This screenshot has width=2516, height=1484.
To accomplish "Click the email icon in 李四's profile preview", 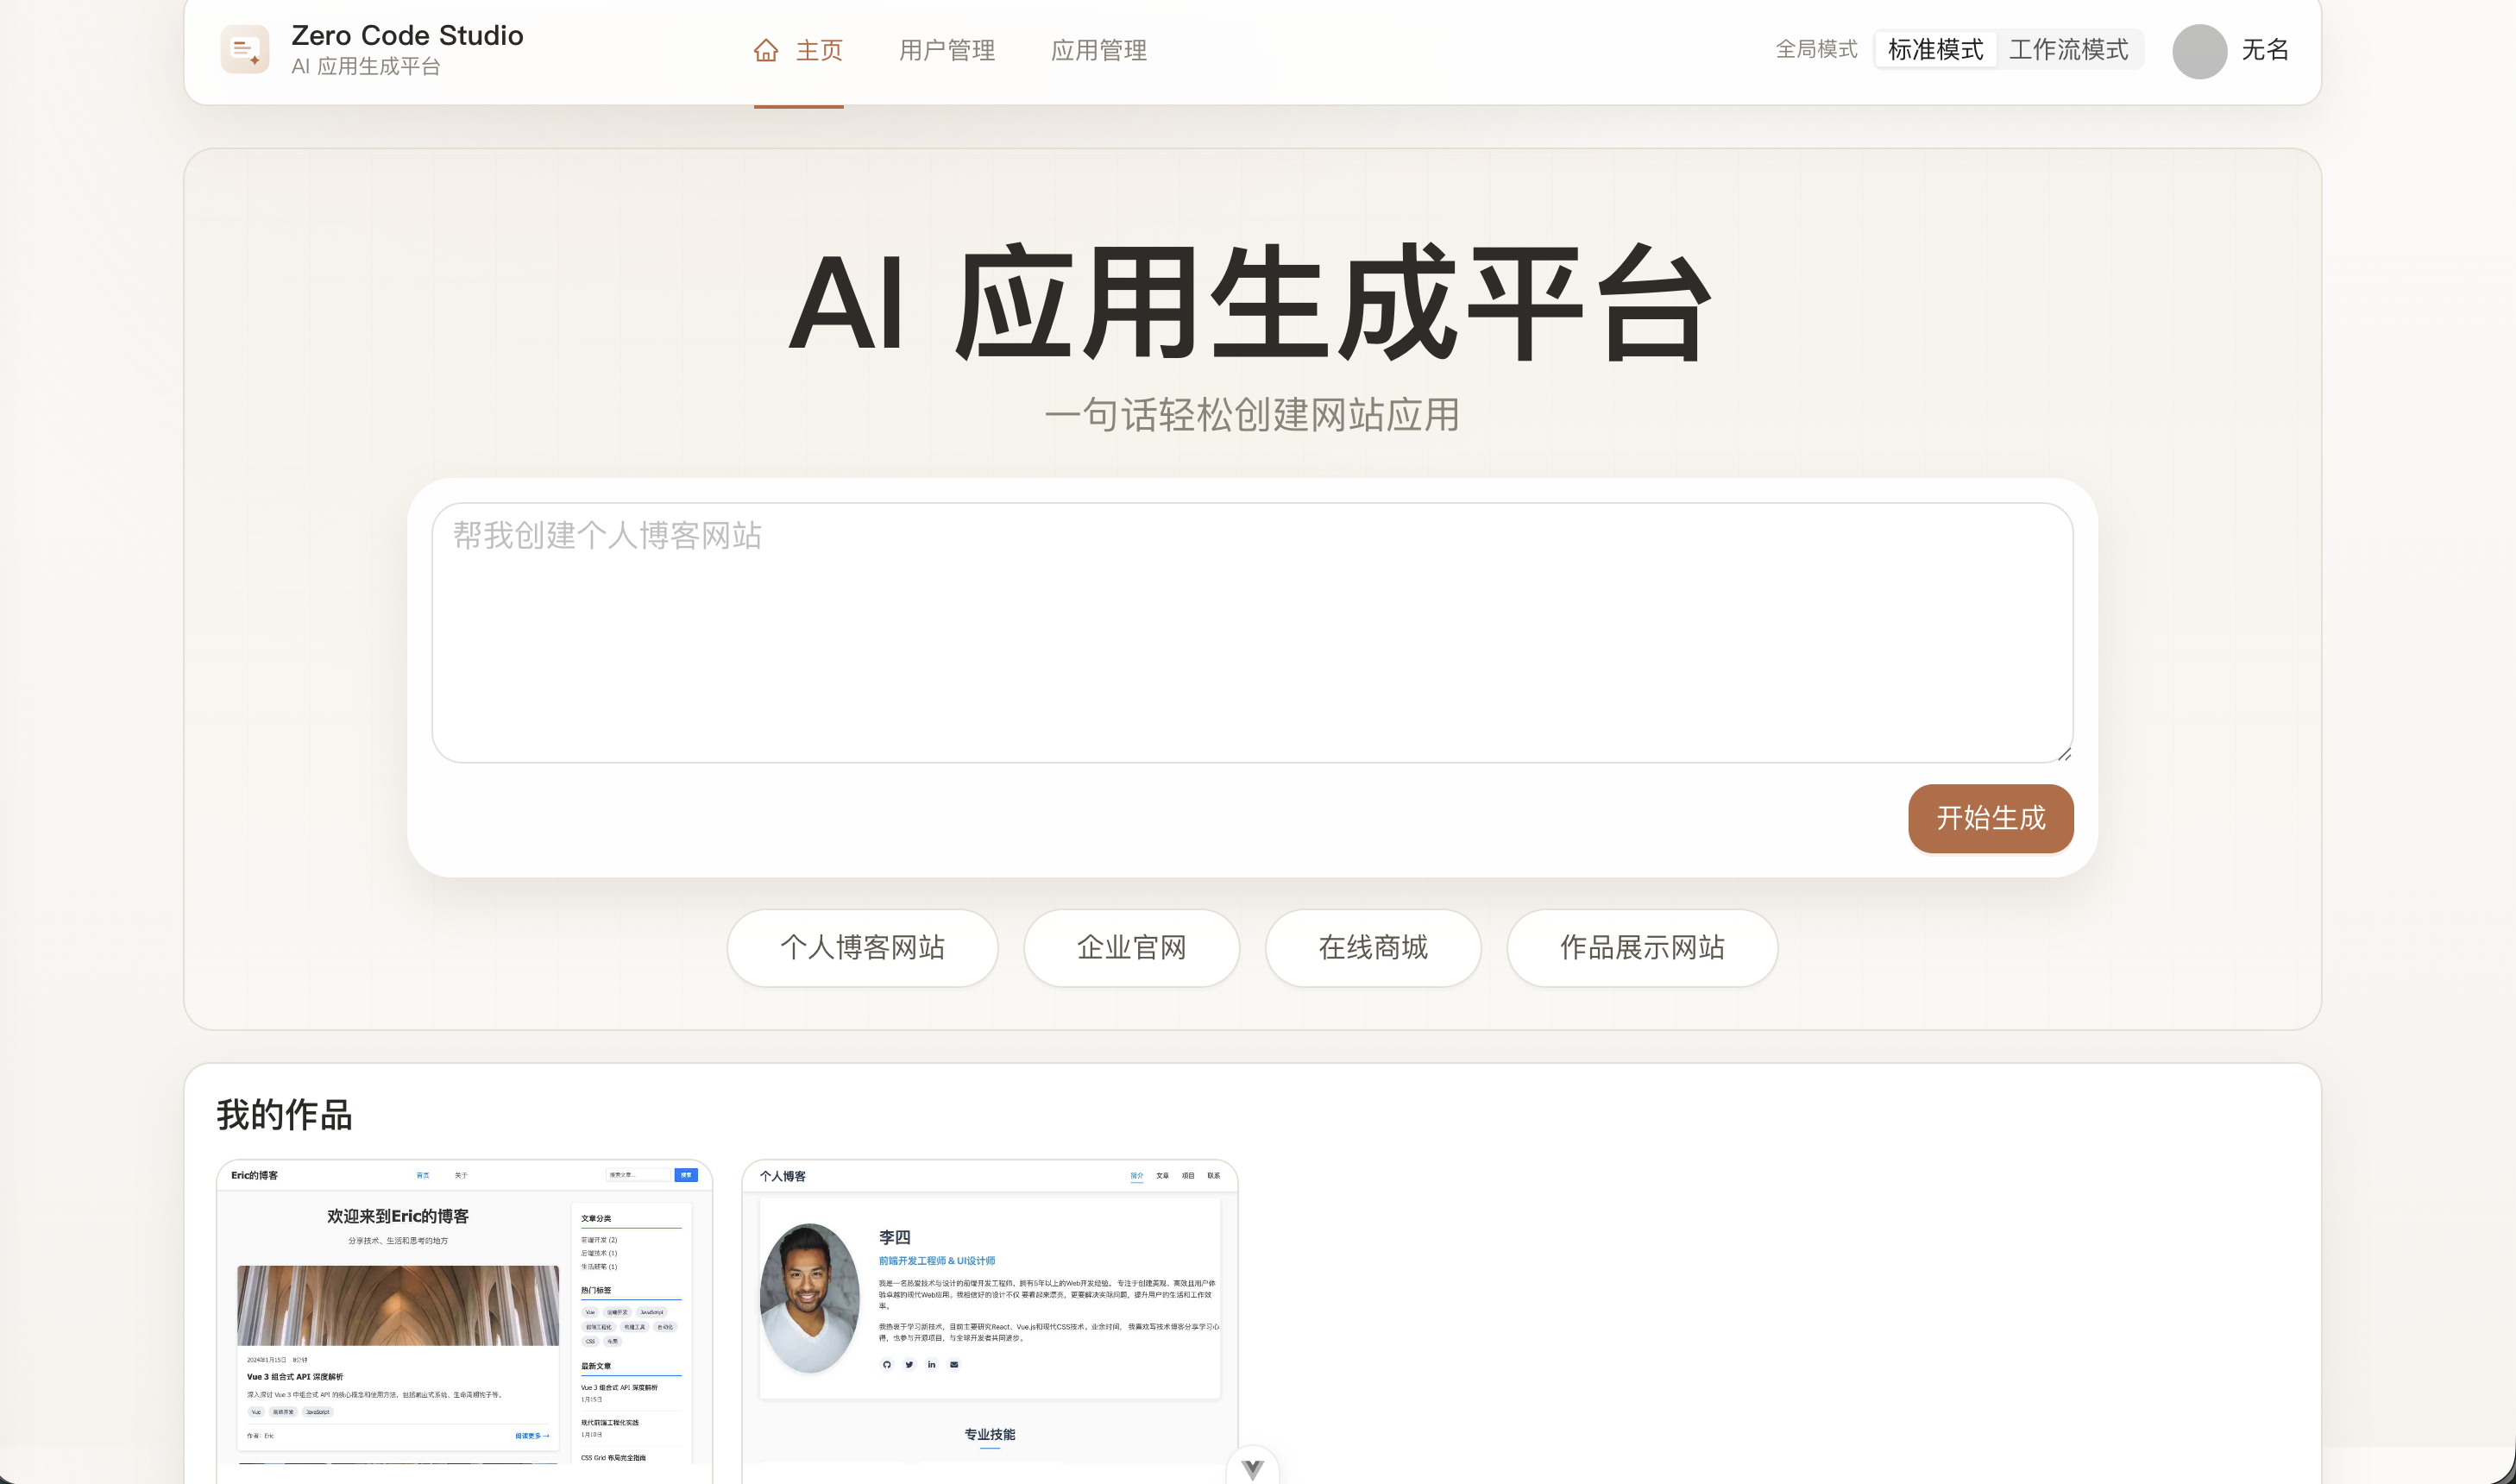I will pyautogui.click(x=955, y=1364).
